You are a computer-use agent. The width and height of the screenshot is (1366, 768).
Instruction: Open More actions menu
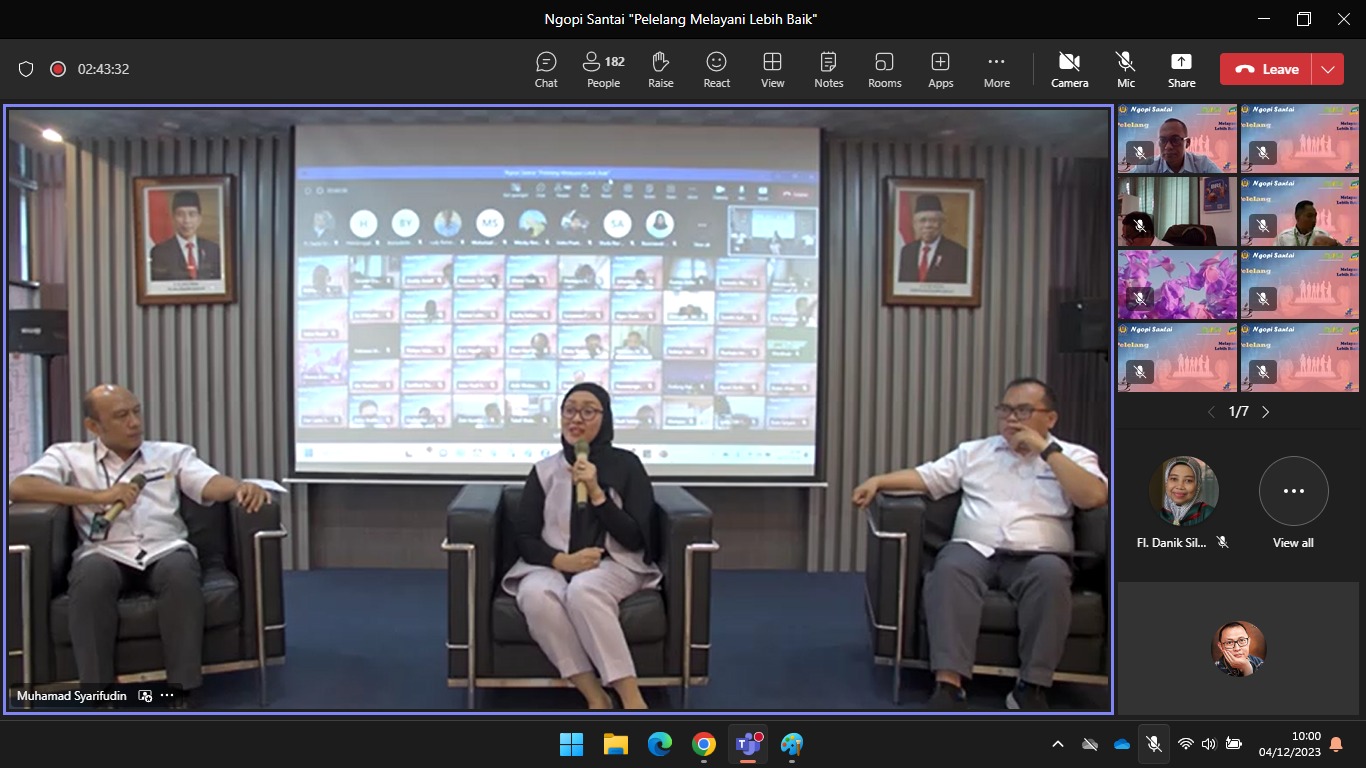click(996, 70)
